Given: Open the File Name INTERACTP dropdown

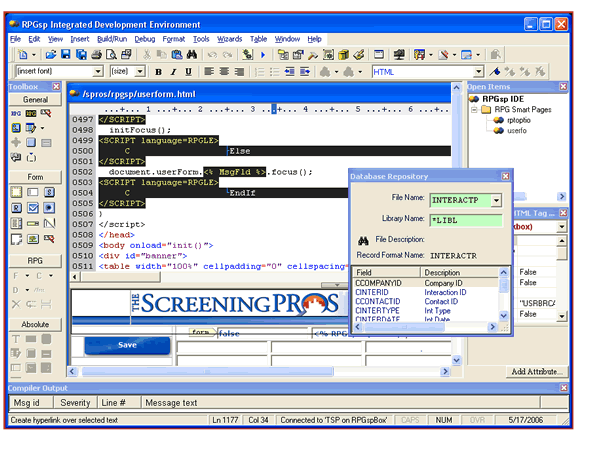Looking at the screenshot, I should click(496, 201).
